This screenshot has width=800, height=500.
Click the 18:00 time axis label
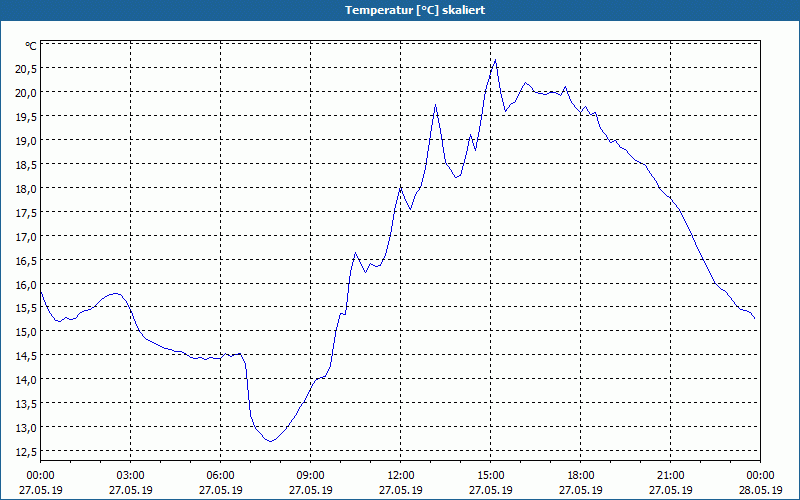point(581,476)
